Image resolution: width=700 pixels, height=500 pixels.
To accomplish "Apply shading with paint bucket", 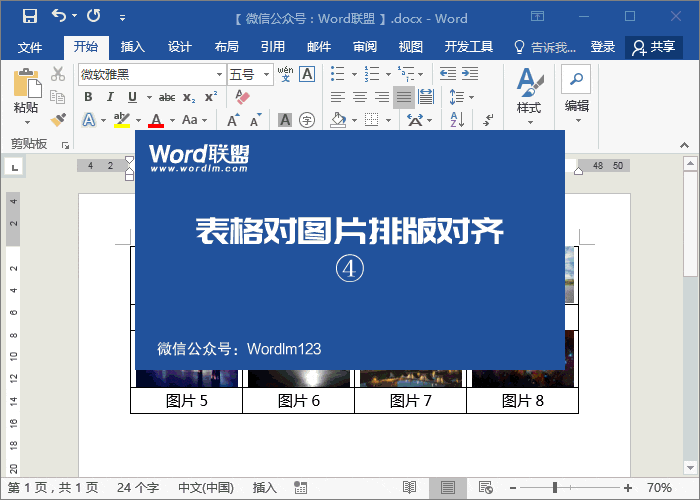I will [338, 120].
